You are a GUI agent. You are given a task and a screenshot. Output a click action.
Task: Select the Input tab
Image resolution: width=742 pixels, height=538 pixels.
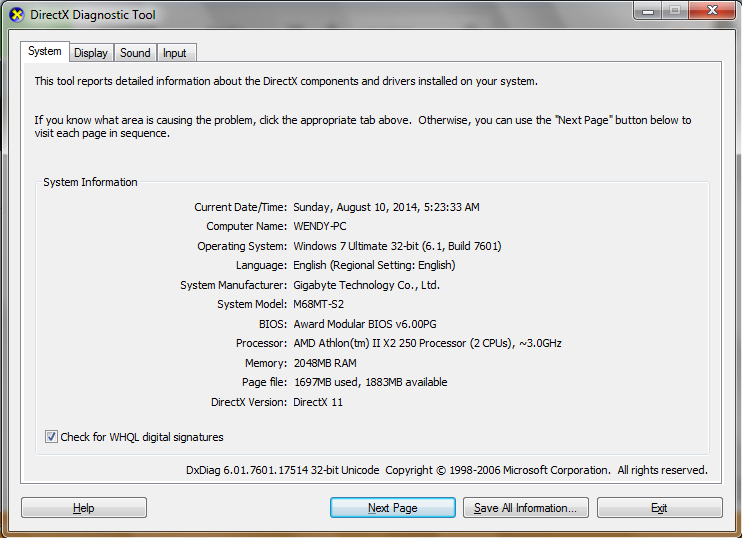coord(175,53)
